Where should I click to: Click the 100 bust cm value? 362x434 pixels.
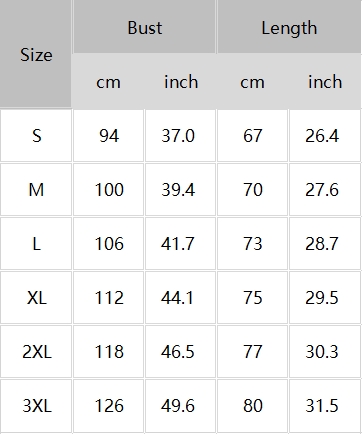109,190
